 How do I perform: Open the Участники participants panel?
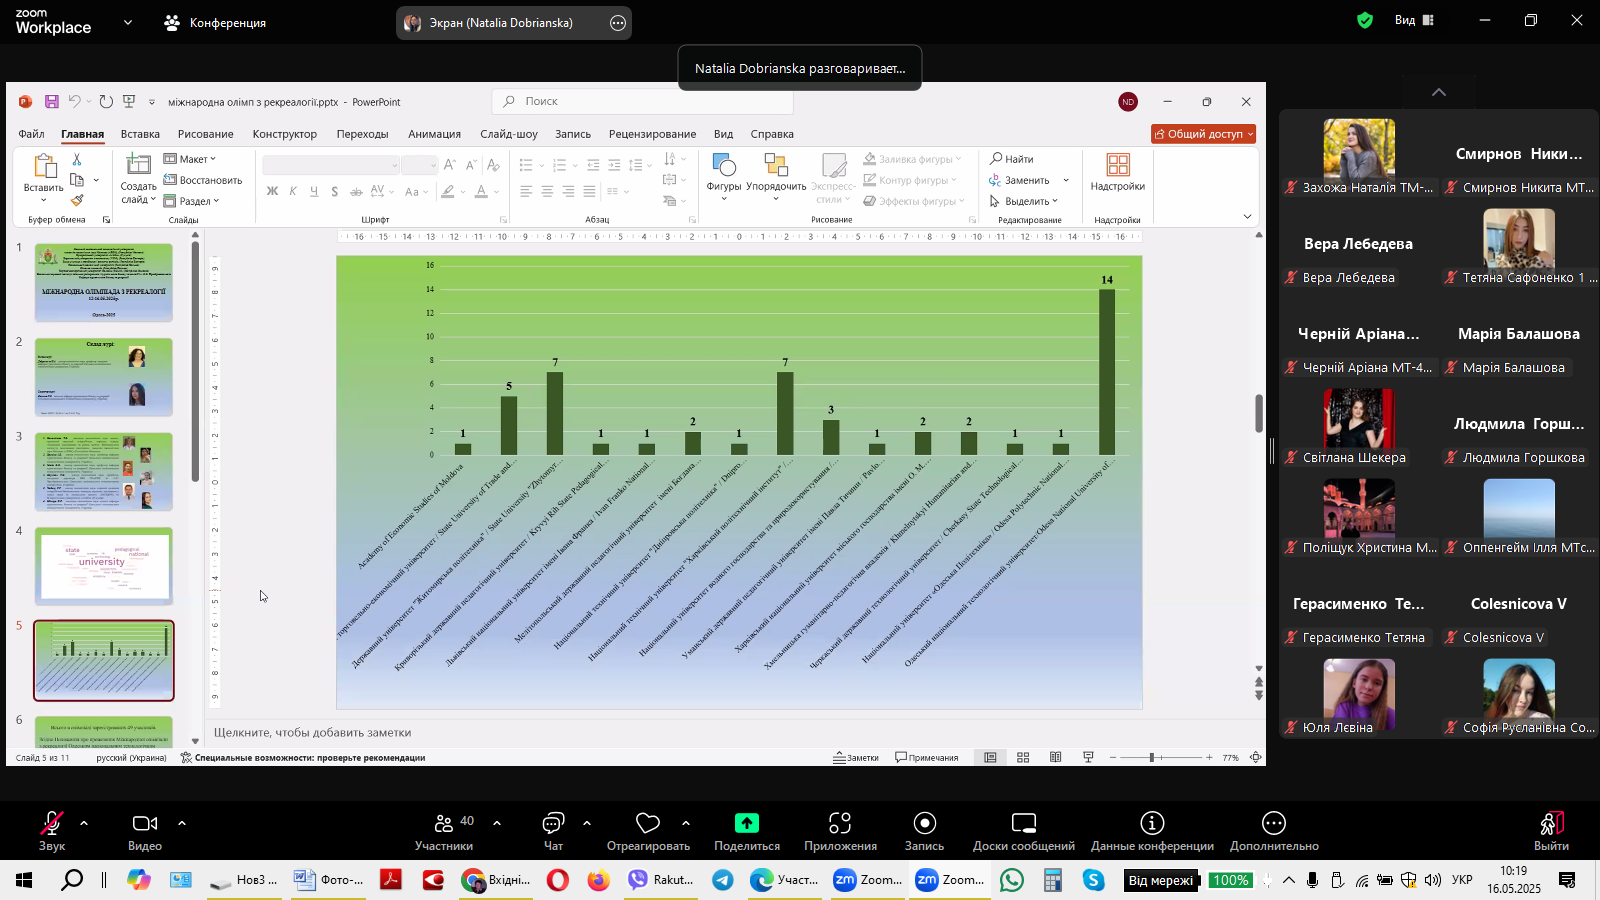coord(444,829)
